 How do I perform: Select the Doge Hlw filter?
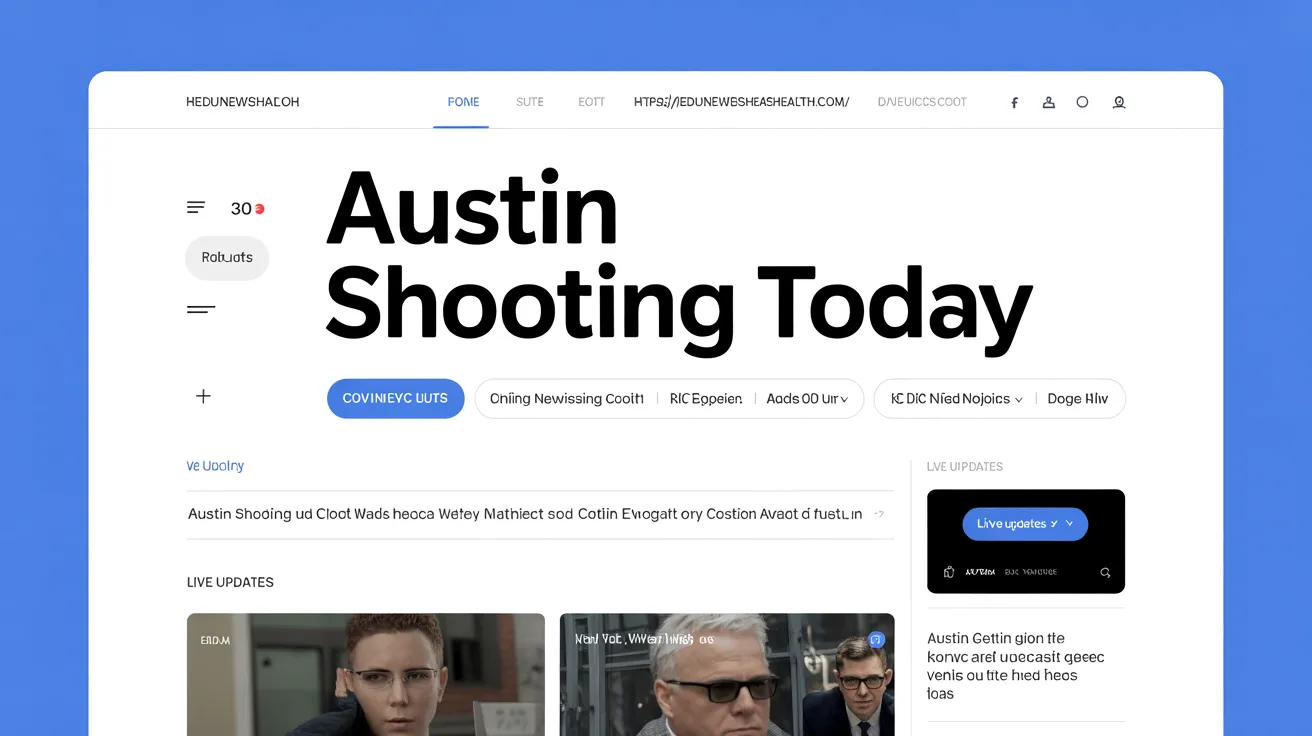1077,398
